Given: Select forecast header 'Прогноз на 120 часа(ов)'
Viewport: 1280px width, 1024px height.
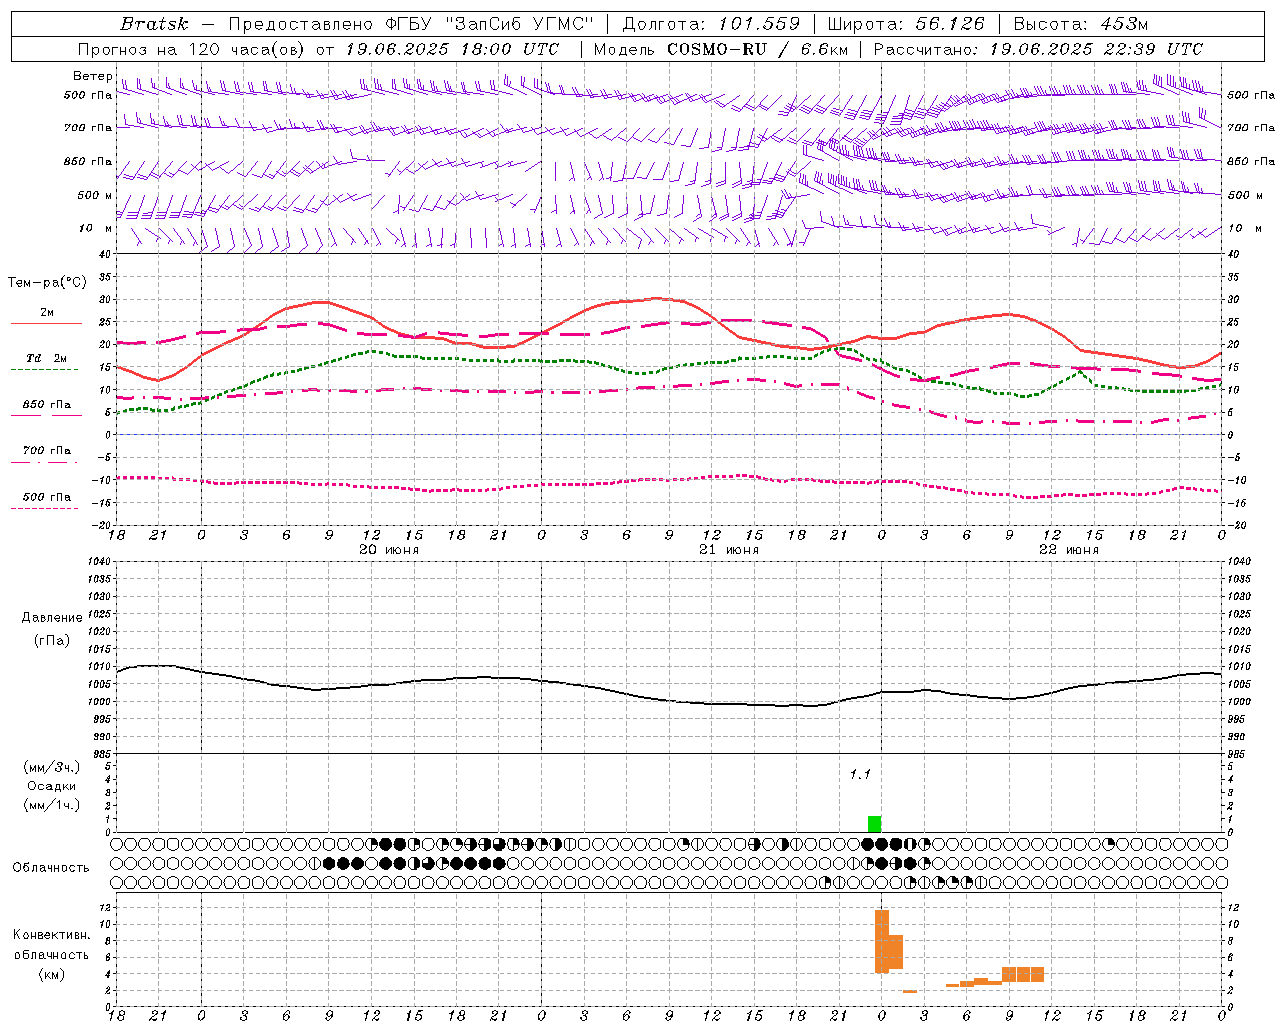Looking at the screenshot, I should 192,49.
